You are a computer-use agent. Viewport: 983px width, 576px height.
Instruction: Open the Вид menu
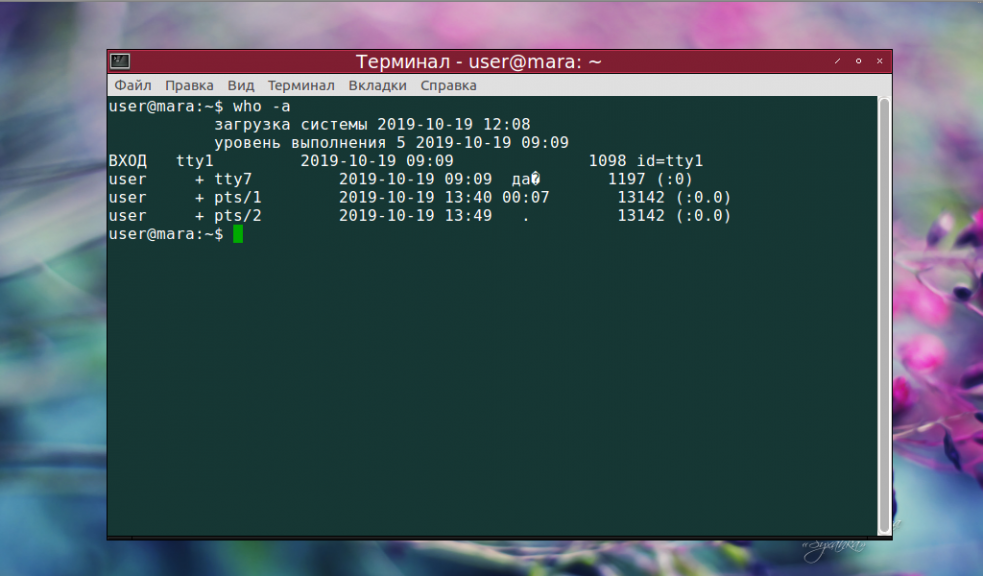[x=240, y=85]
